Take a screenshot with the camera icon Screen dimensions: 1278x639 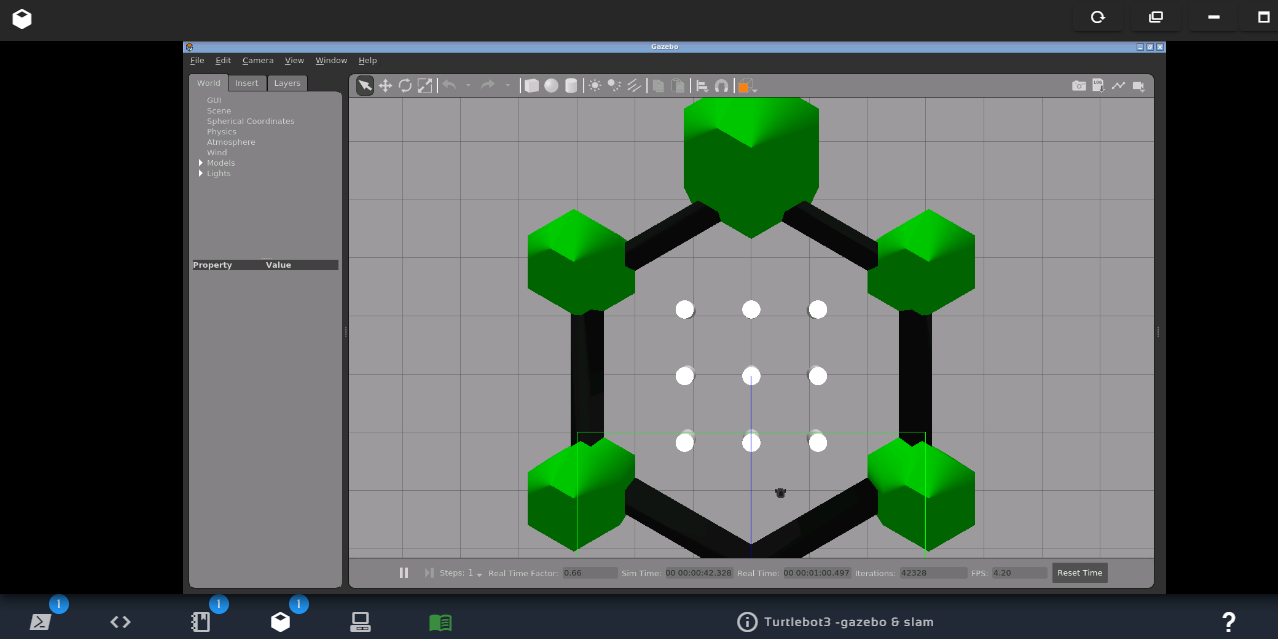pyautogui.click(x=1079, y=86)
